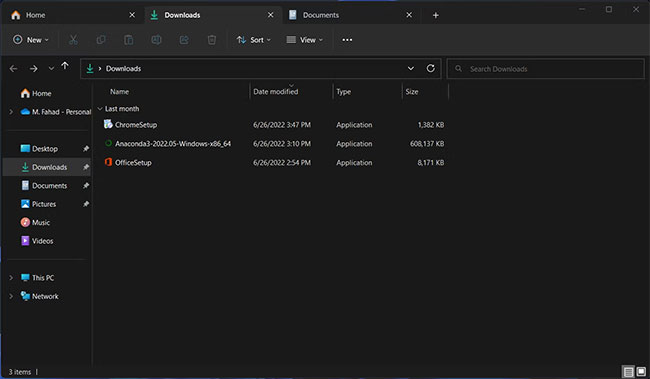Click the 6/26/2022 3:47 PM date cell
The width and height of the screenshot is (650, 379).
tap(282, 125)
